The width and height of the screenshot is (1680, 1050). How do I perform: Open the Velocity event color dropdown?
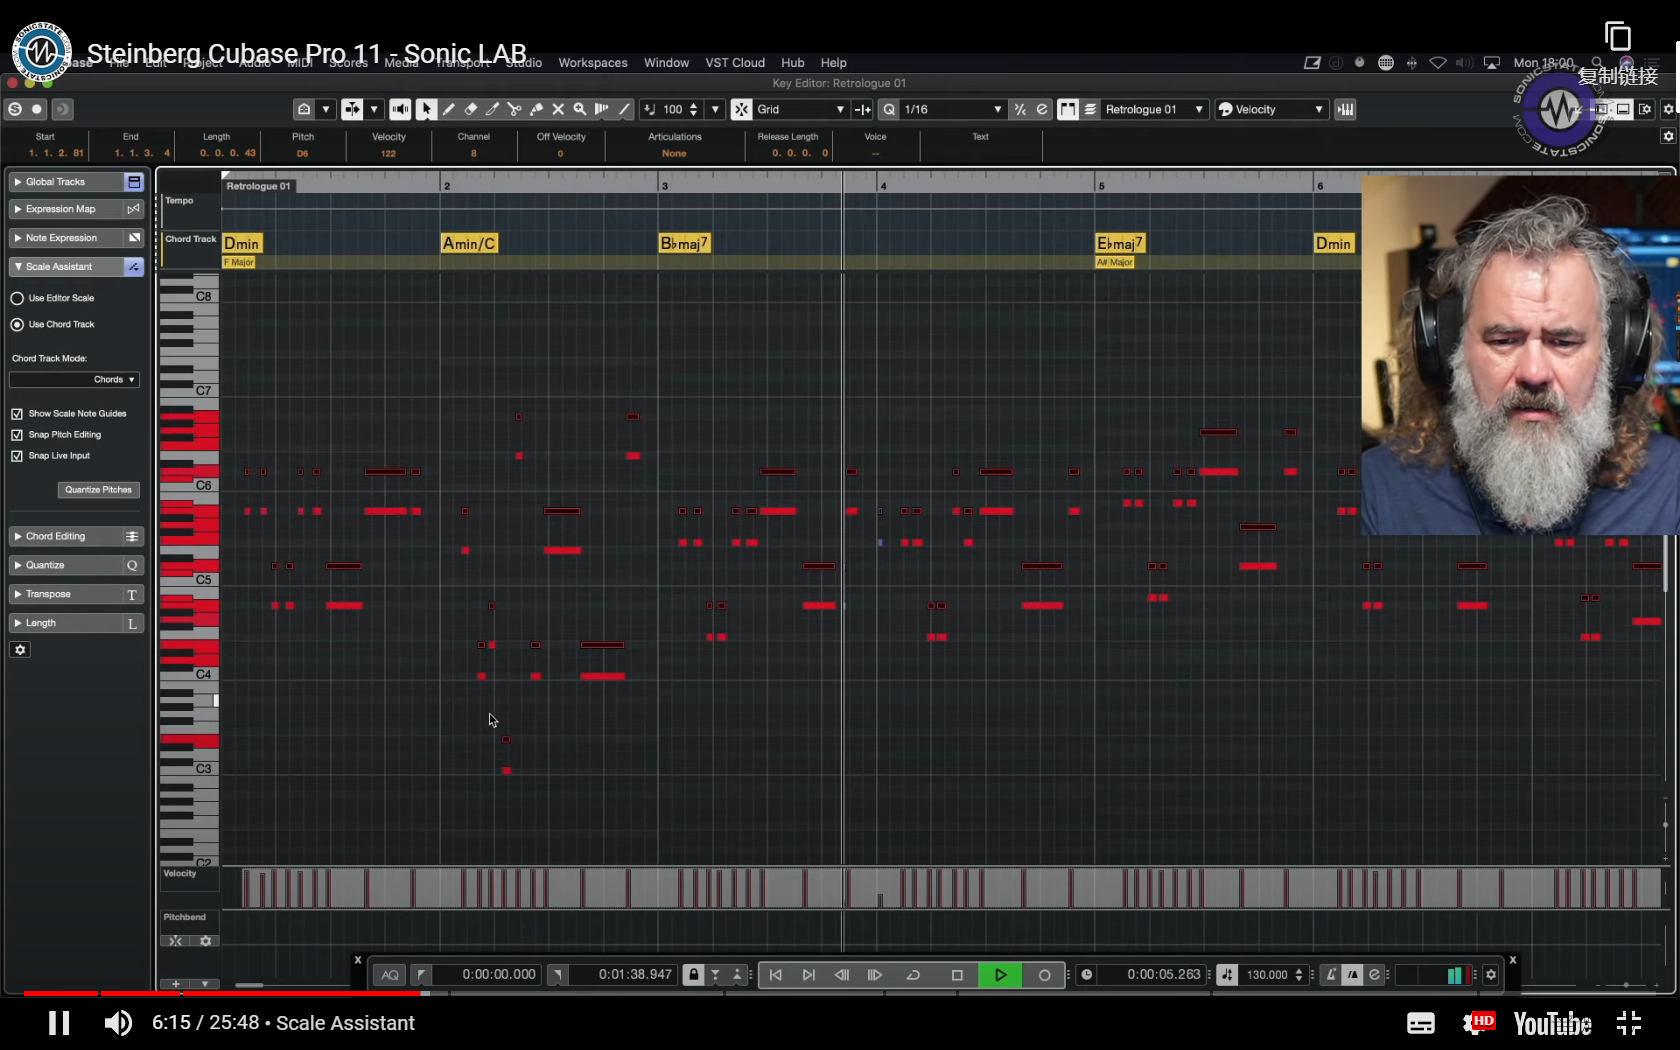point(1271,109)
